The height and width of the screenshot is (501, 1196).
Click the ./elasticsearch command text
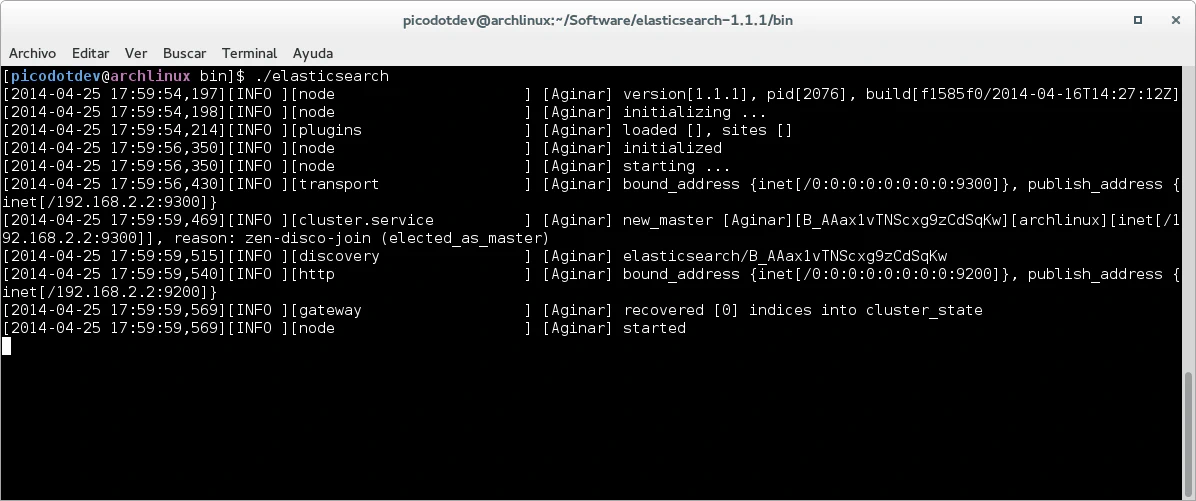point(322,76)
